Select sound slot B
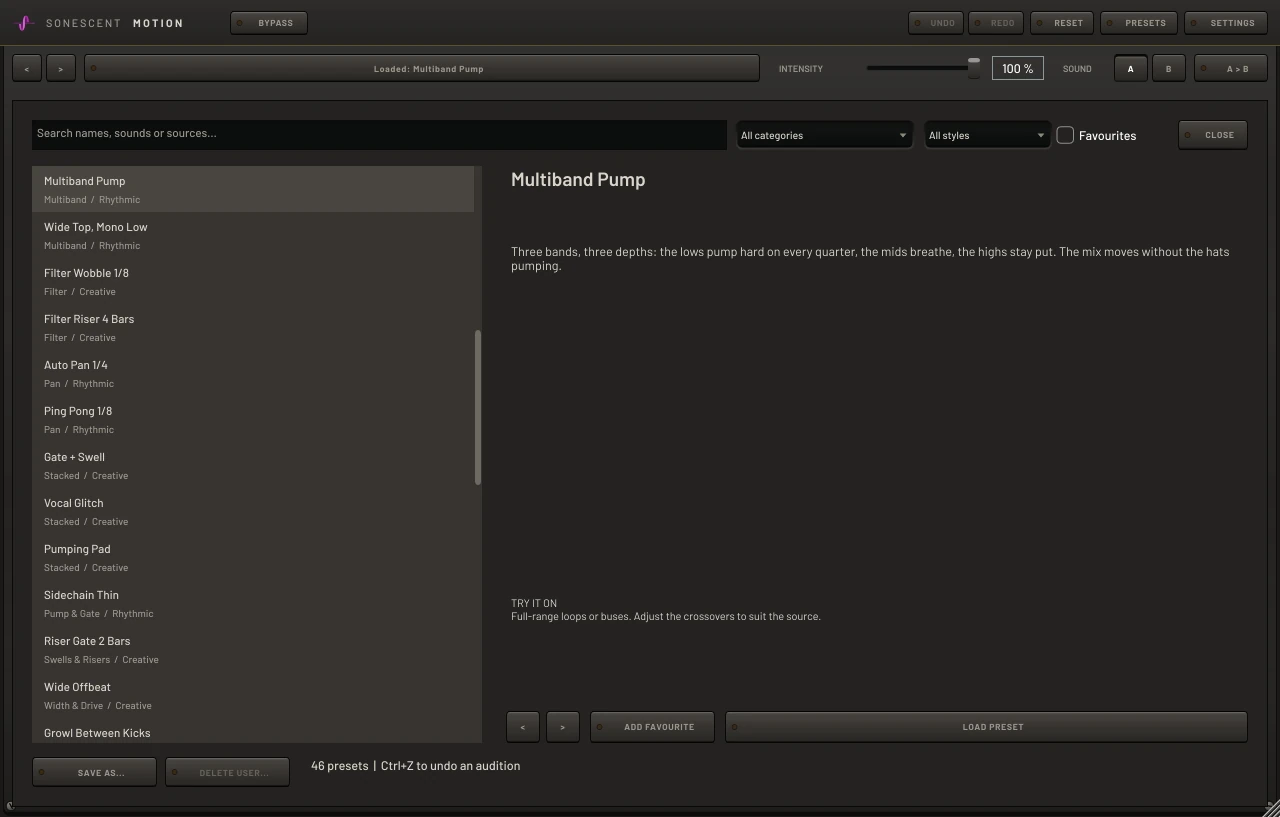 (x=1168, y=69)
